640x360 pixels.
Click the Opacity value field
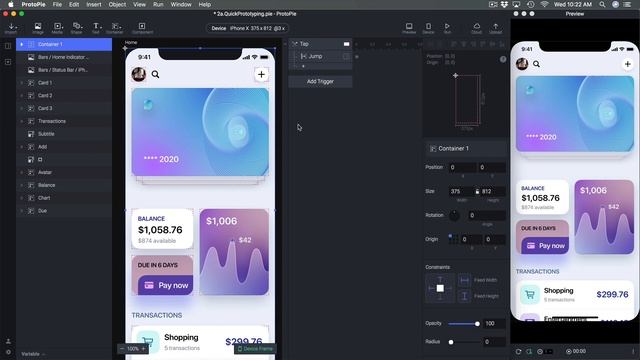494,323
